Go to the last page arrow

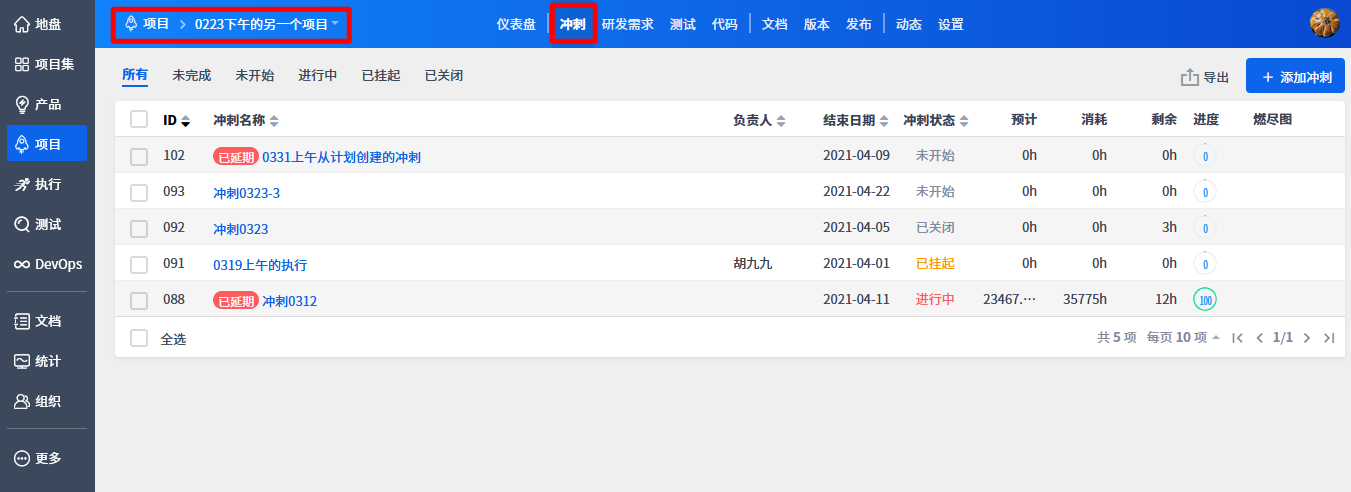(x=1329, y=338)
